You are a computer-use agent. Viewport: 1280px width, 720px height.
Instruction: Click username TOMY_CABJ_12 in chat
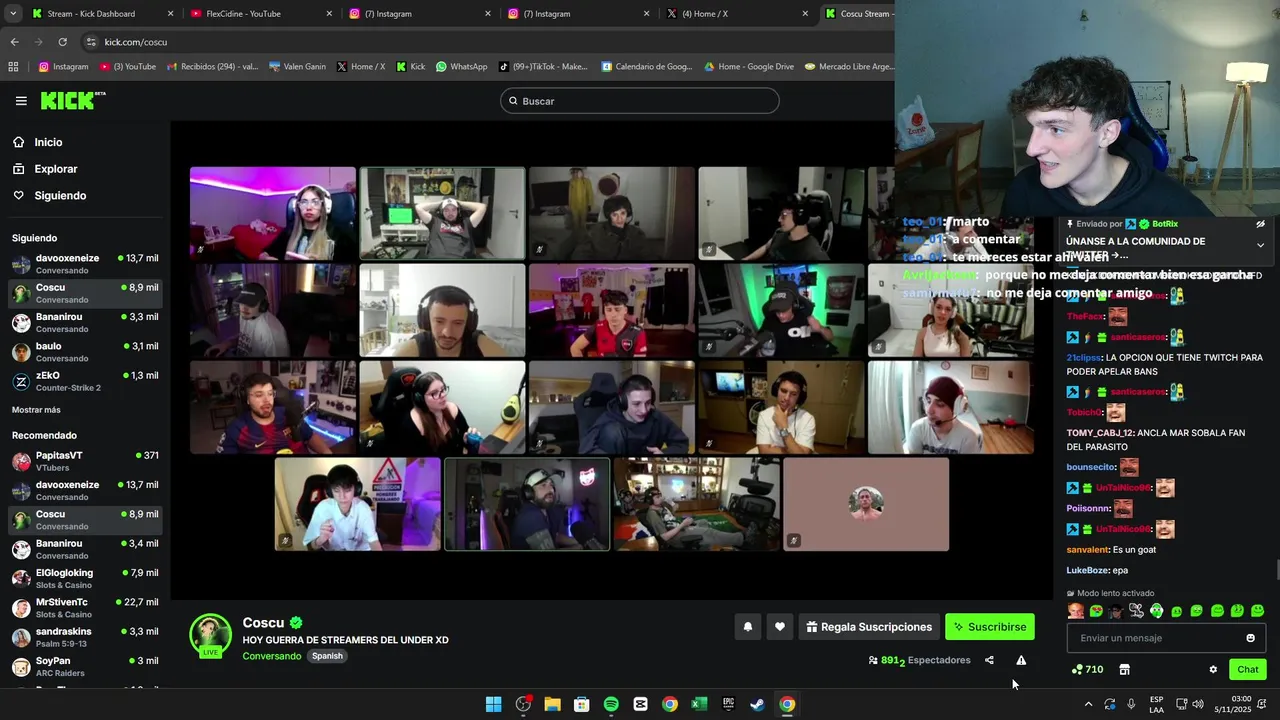(x=1100, y=433)
